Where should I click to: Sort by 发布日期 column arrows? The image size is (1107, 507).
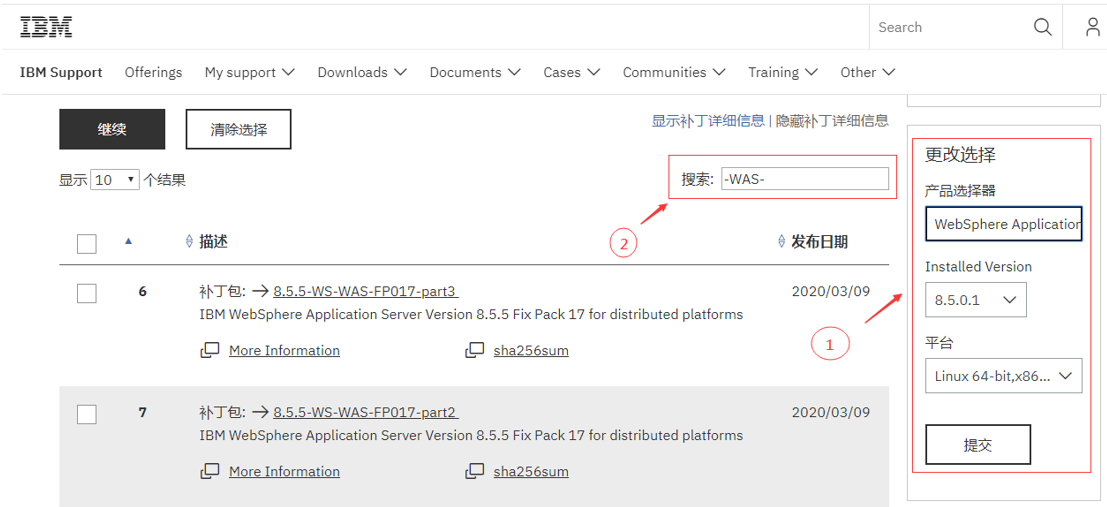click(x=781, y=241)
